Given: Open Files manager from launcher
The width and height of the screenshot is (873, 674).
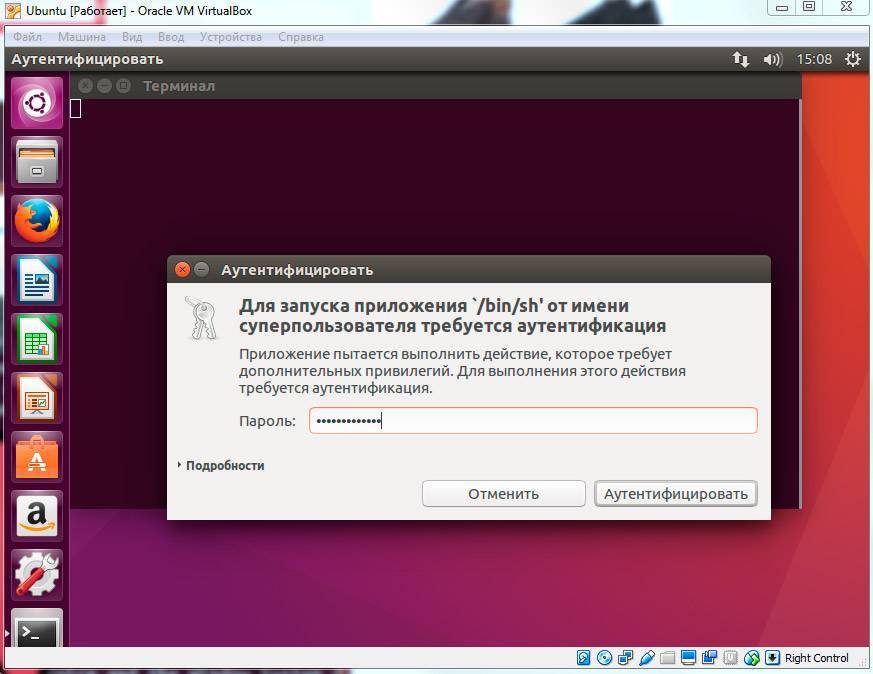Looking at the screenshot, I should 37,162.
